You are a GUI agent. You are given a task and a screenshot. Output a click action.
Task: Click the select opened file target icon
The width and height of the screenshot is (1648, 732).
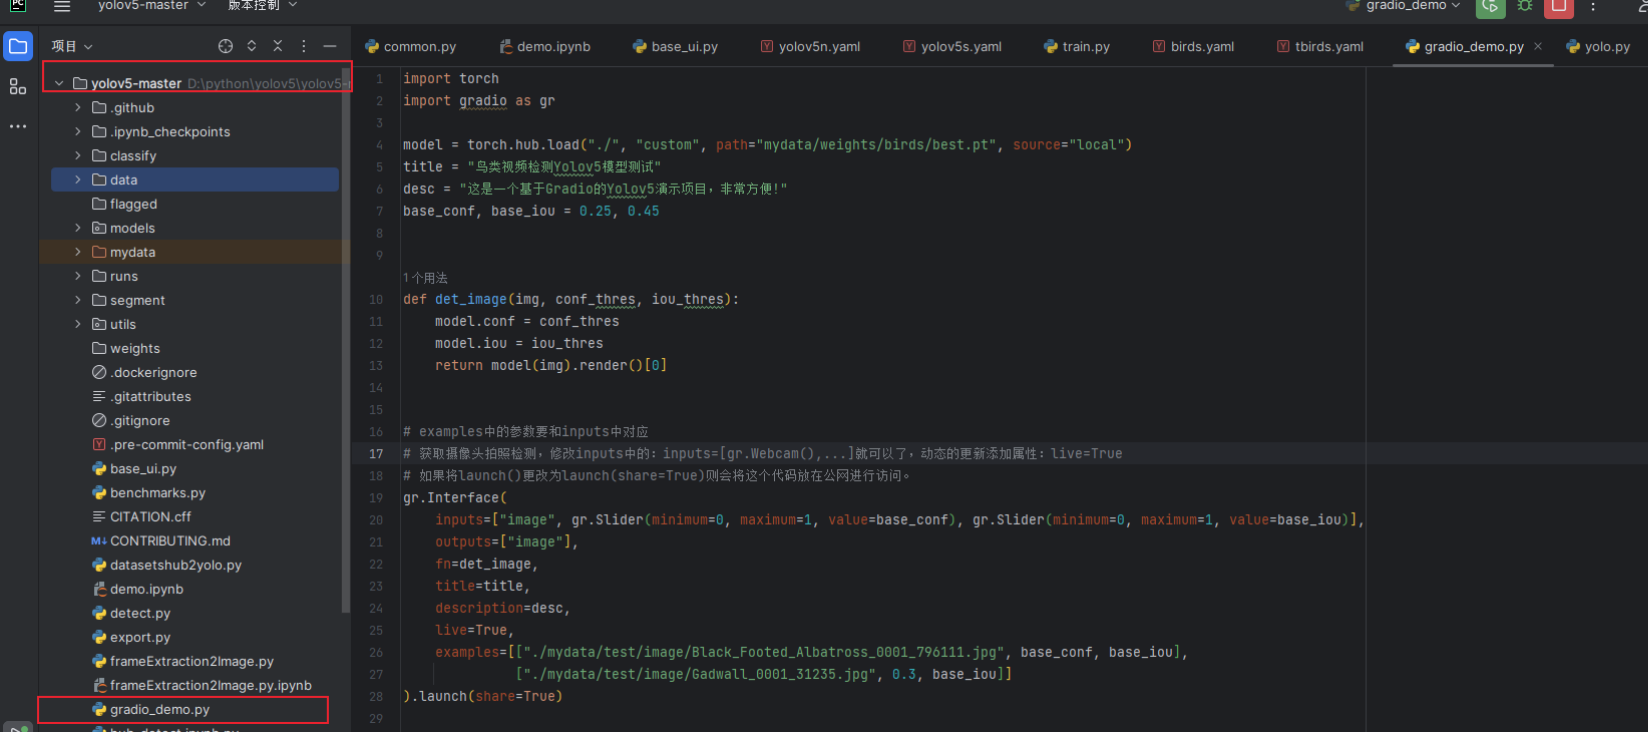[225, 46]
